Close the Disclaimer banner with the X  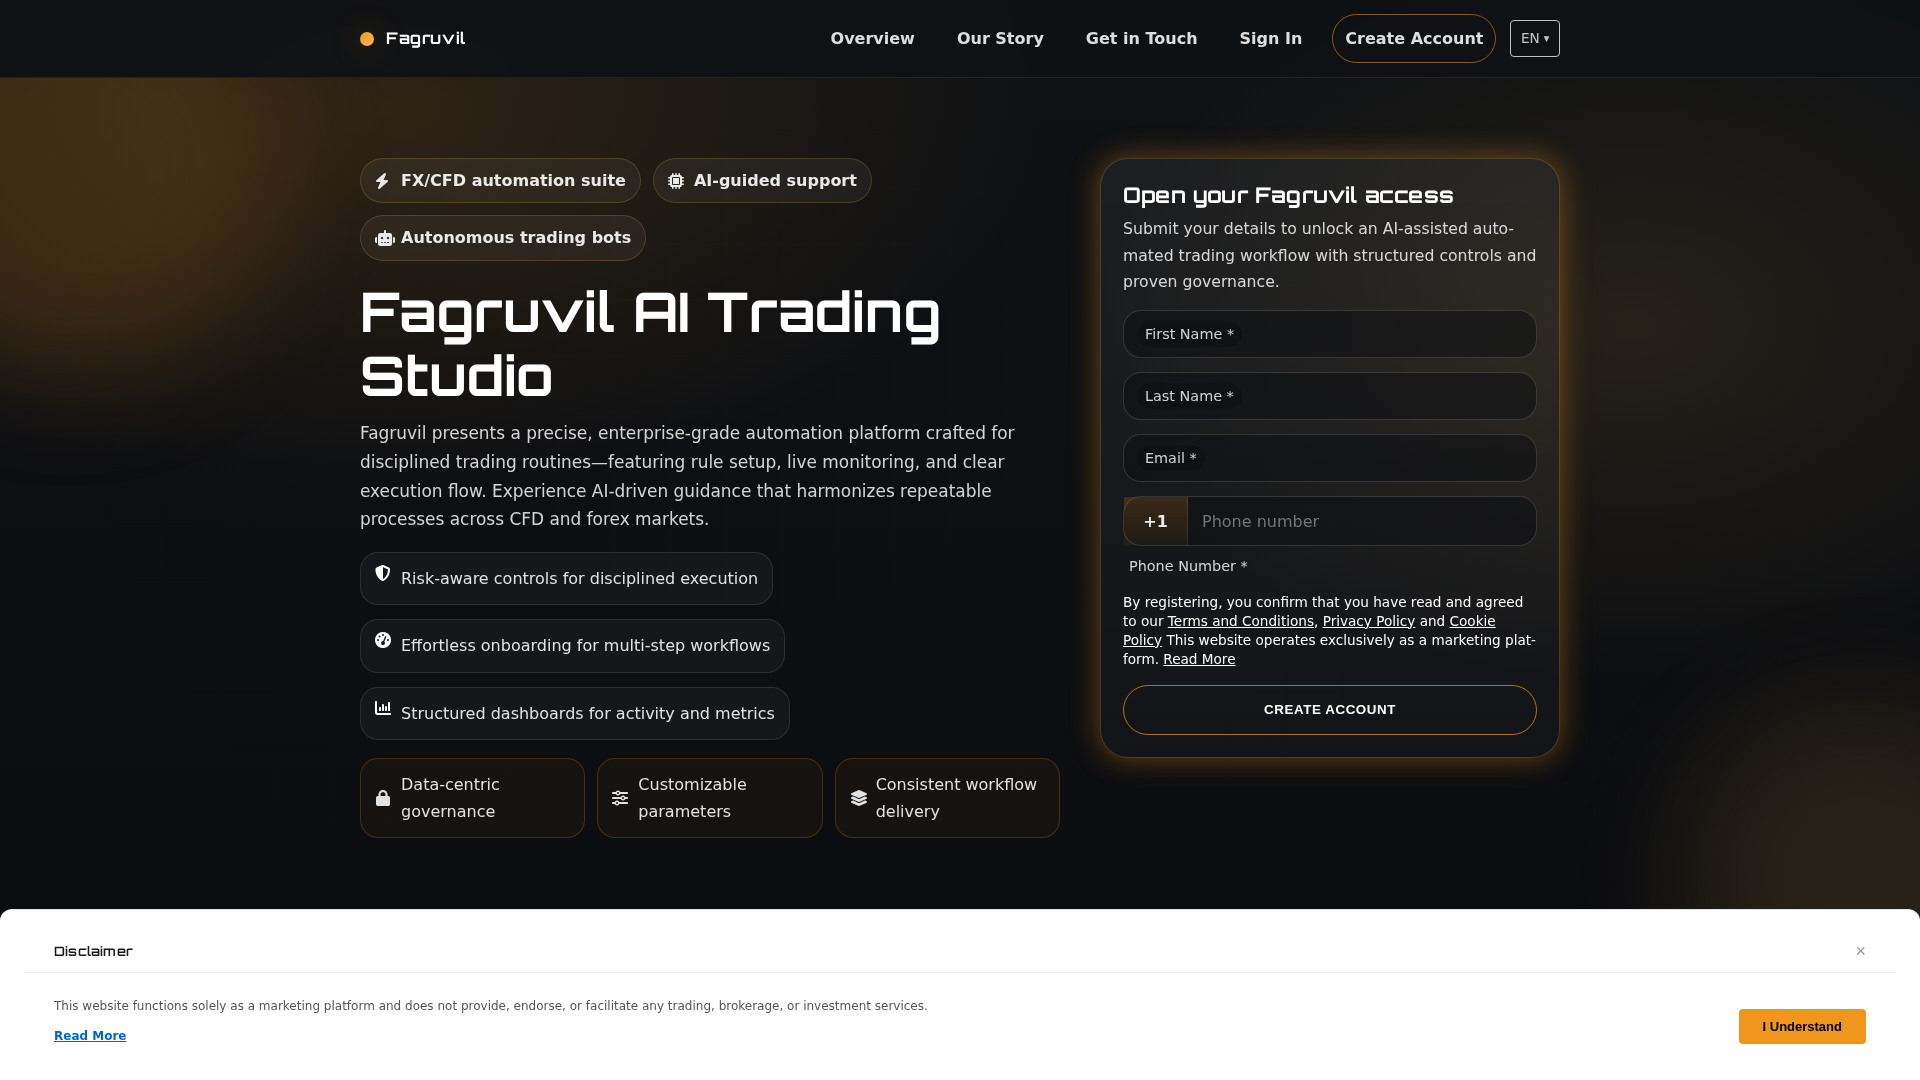pos(1861,951)
